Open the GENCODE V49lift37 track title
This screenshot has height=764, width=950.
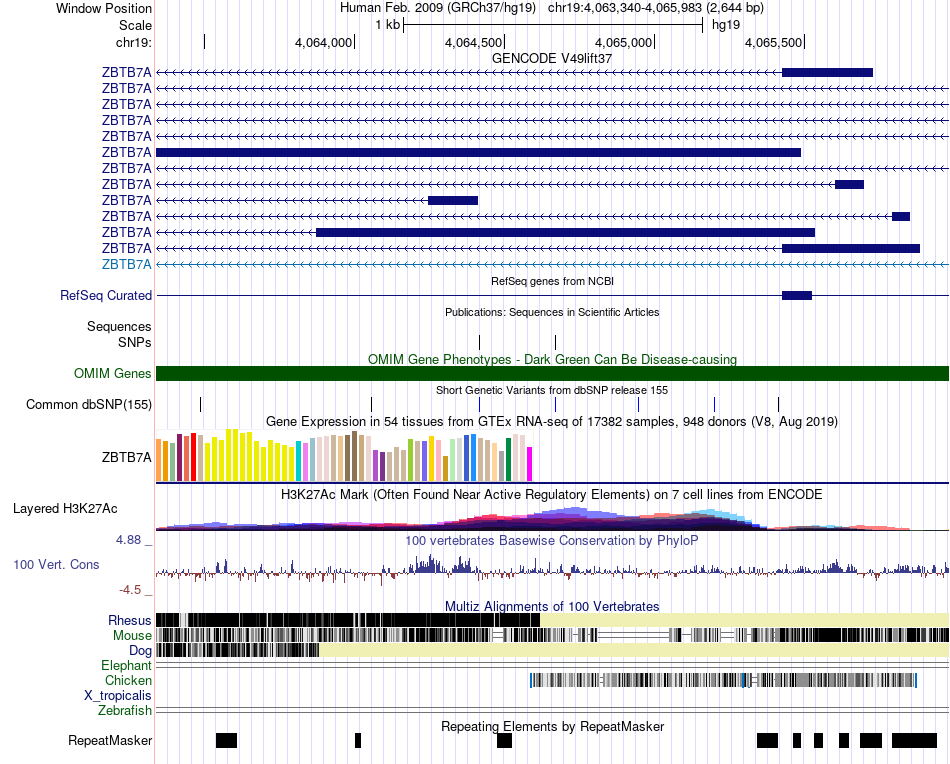point(551,58)
